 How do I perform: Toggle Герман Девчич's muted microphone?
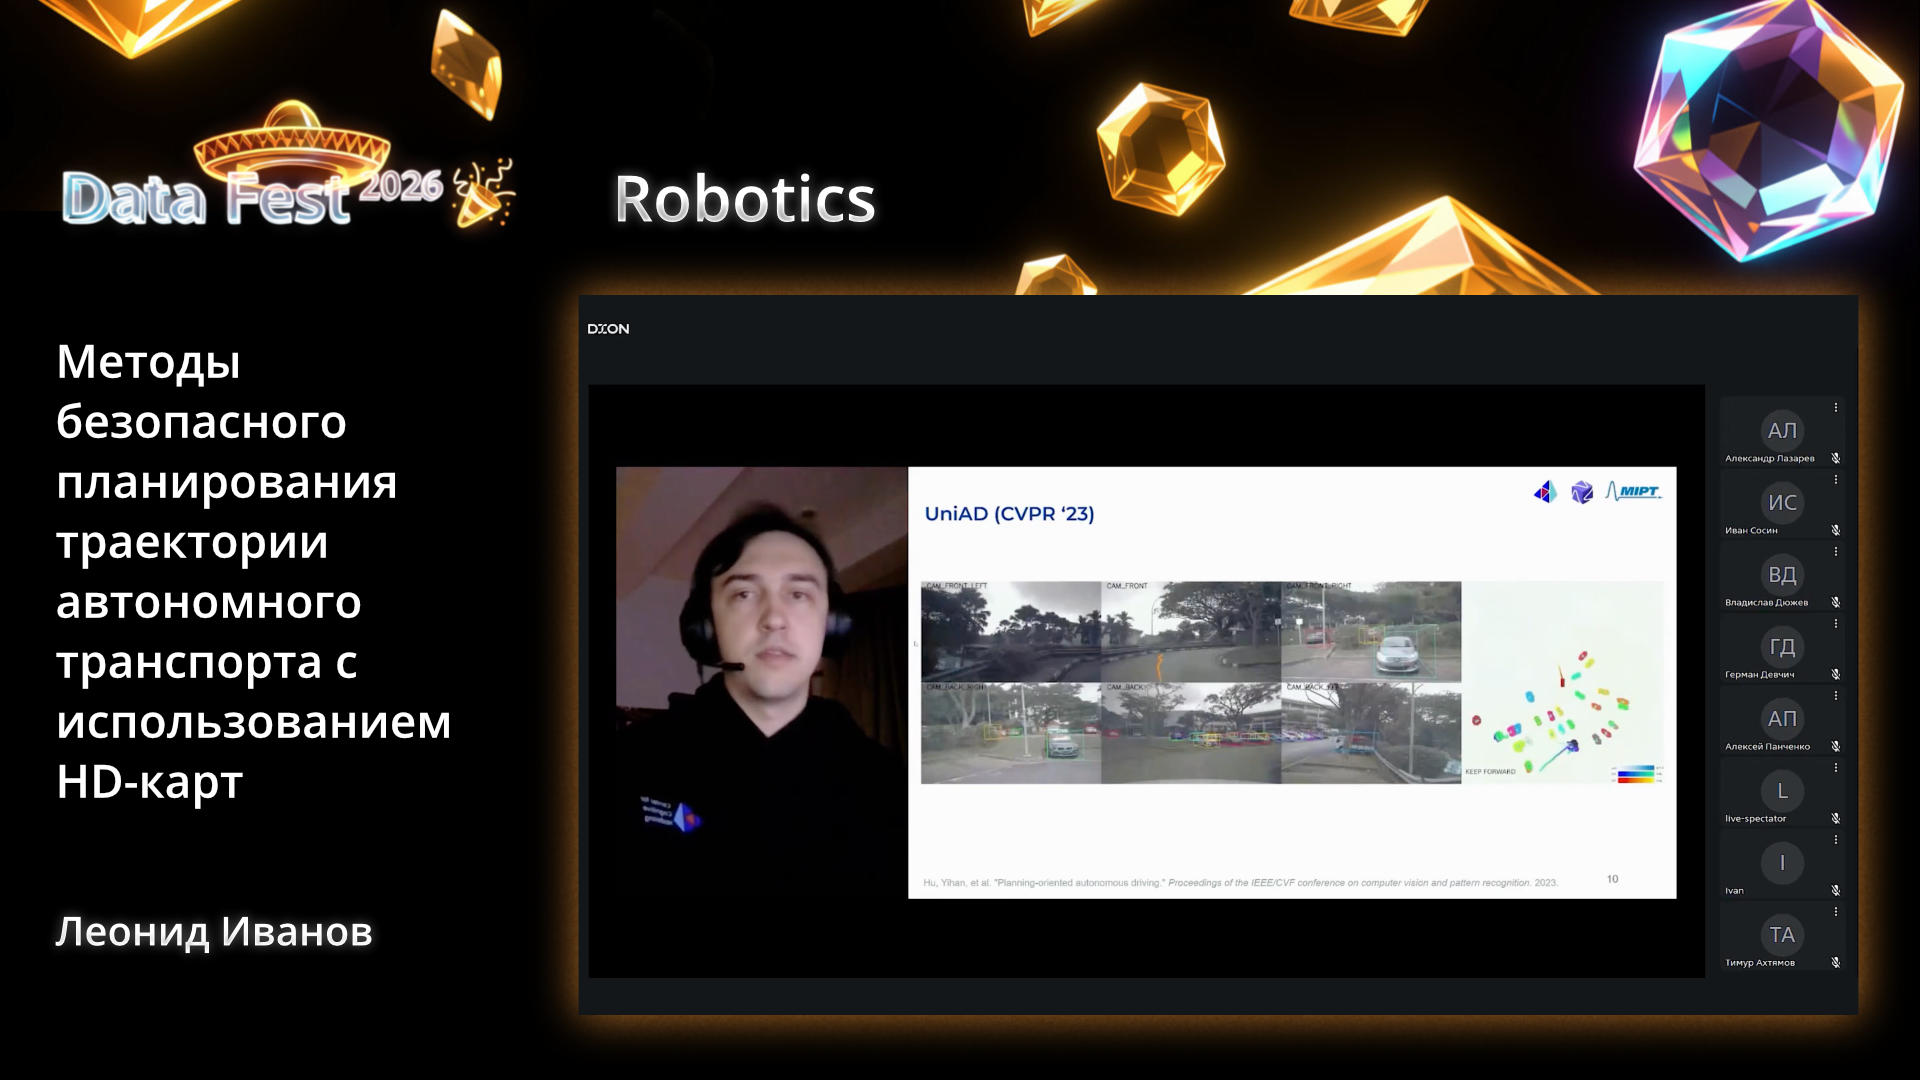[x=1836, y=674]
